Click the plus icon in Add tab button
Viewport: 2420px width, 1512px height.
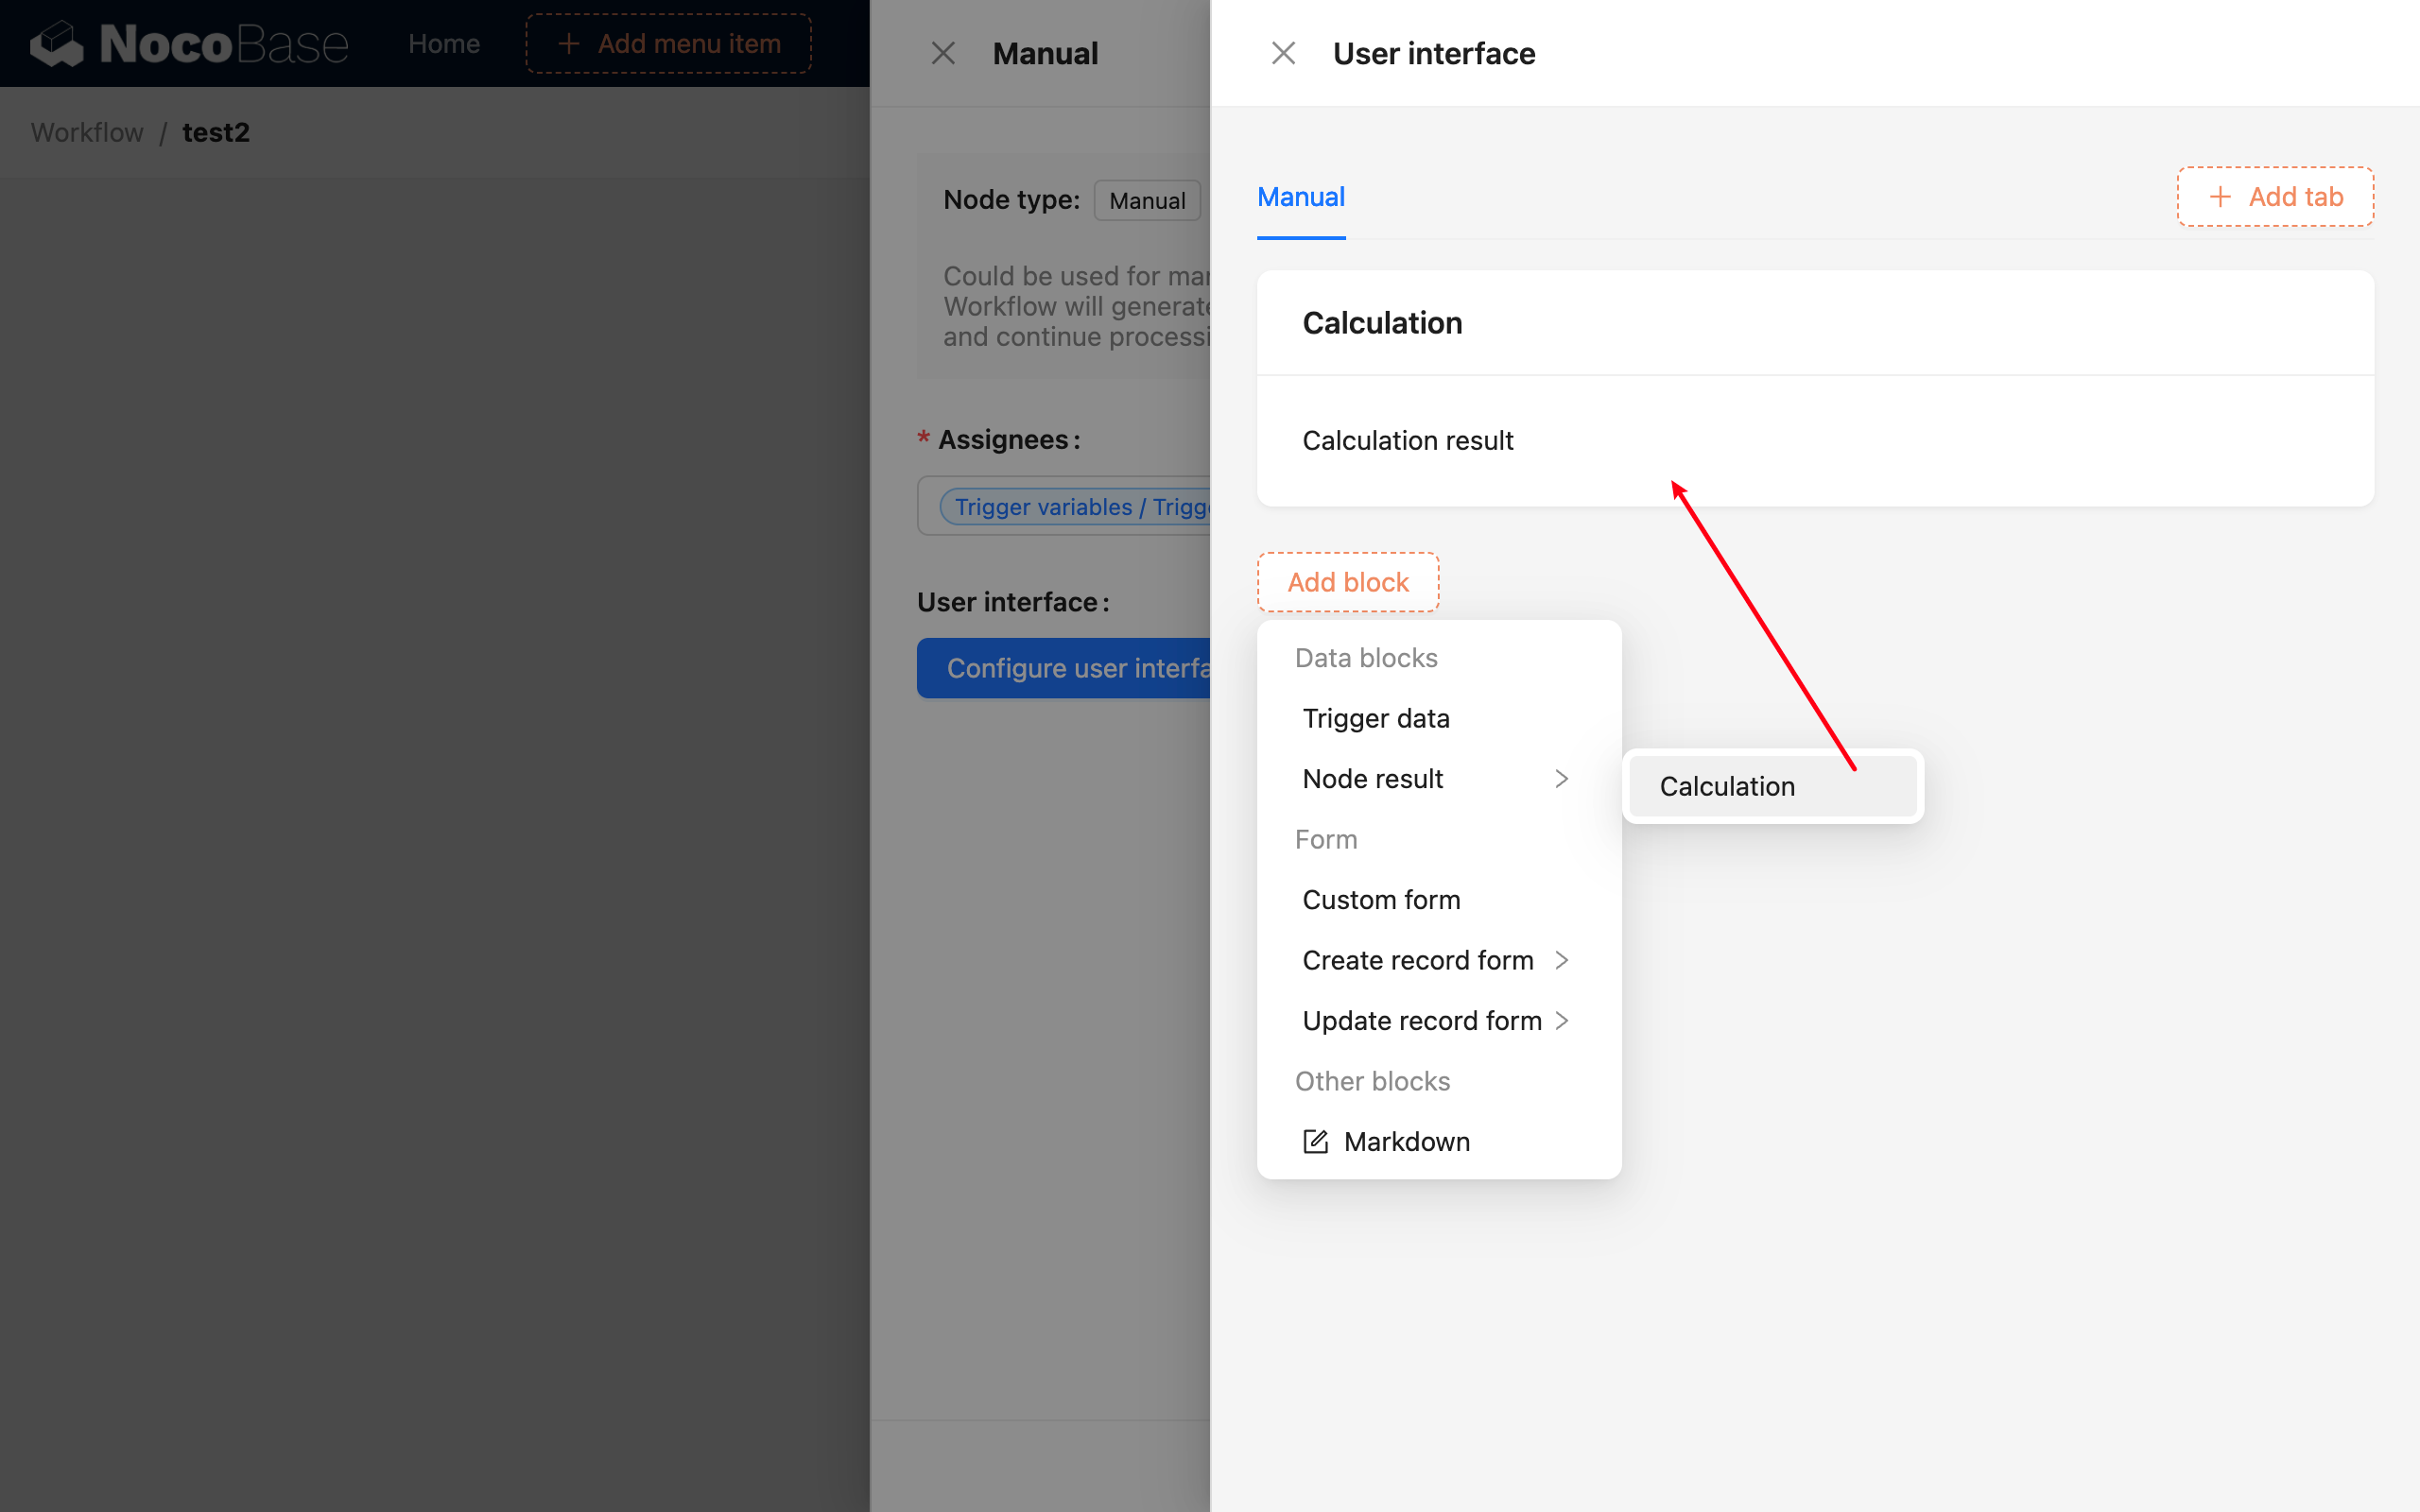tap(2220, 196)
